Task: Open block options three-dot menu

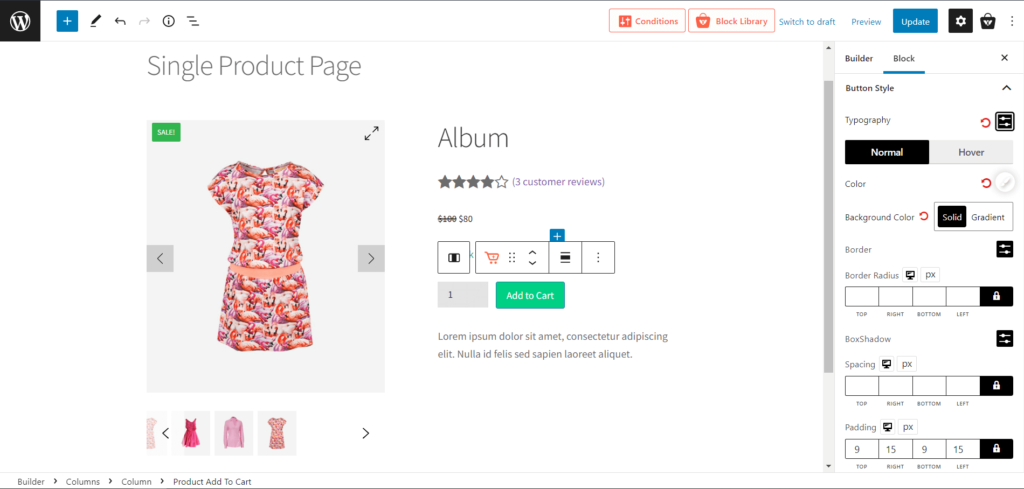Action: [x=598, y=257]
